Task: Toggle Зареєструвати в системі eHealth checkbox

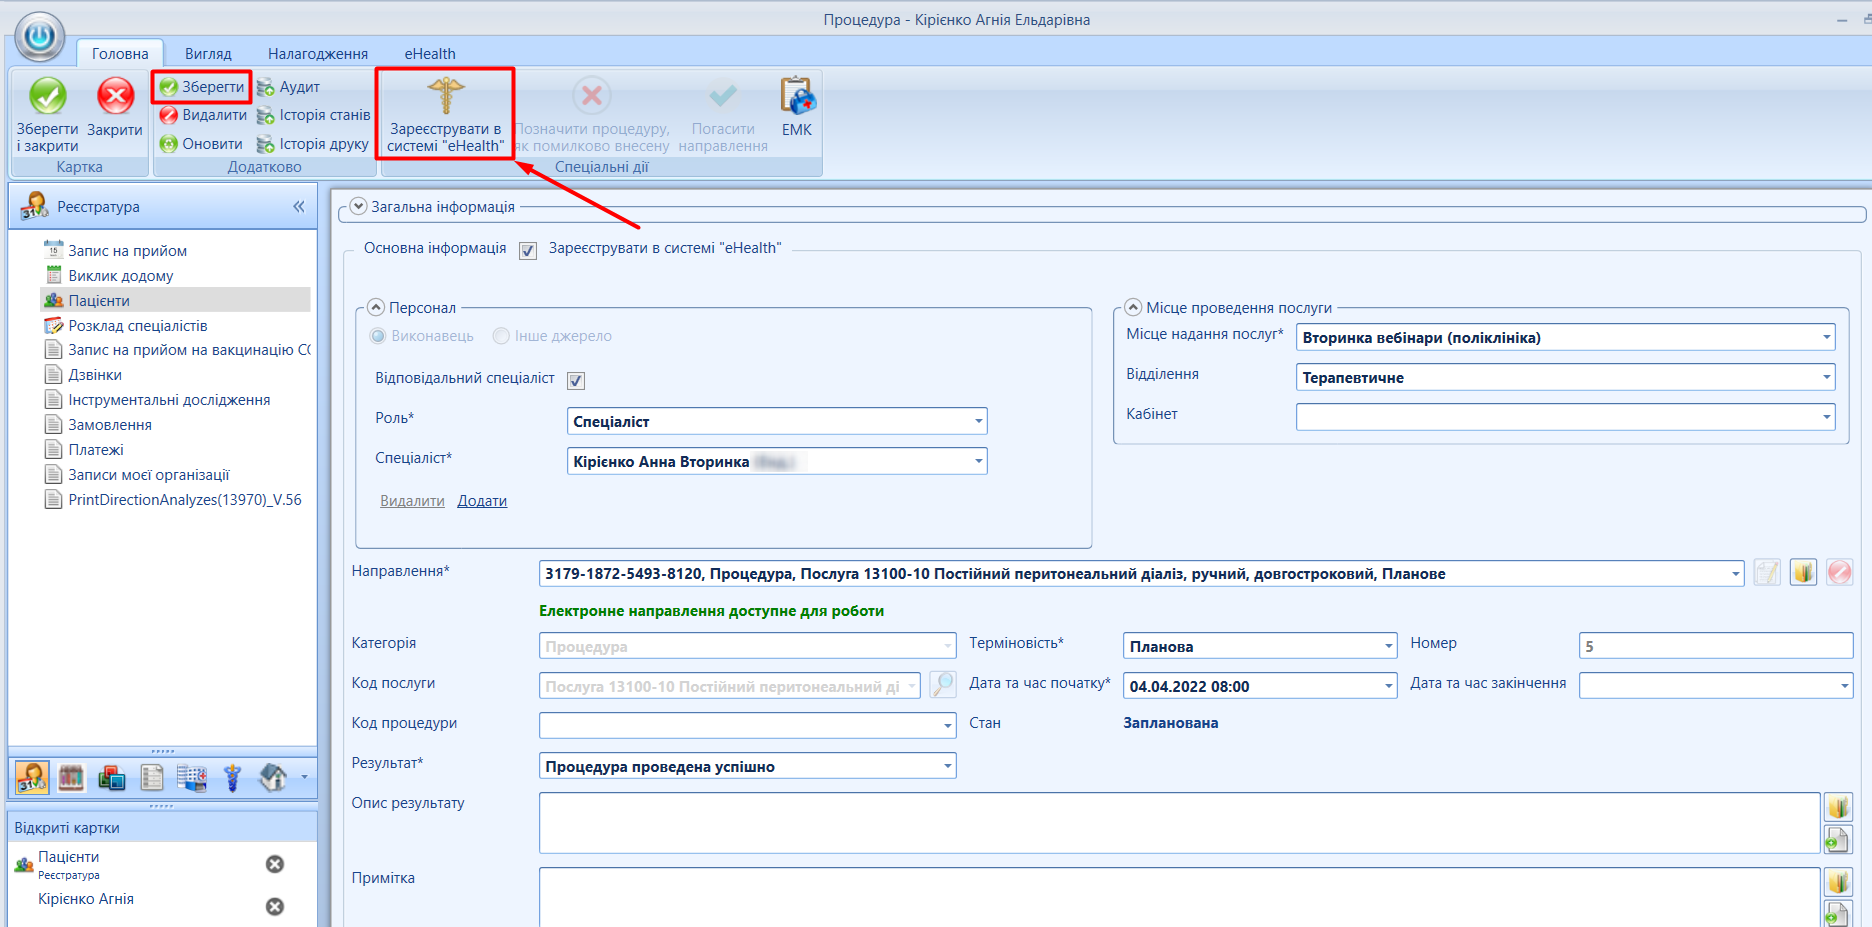Action: (528, 250)
